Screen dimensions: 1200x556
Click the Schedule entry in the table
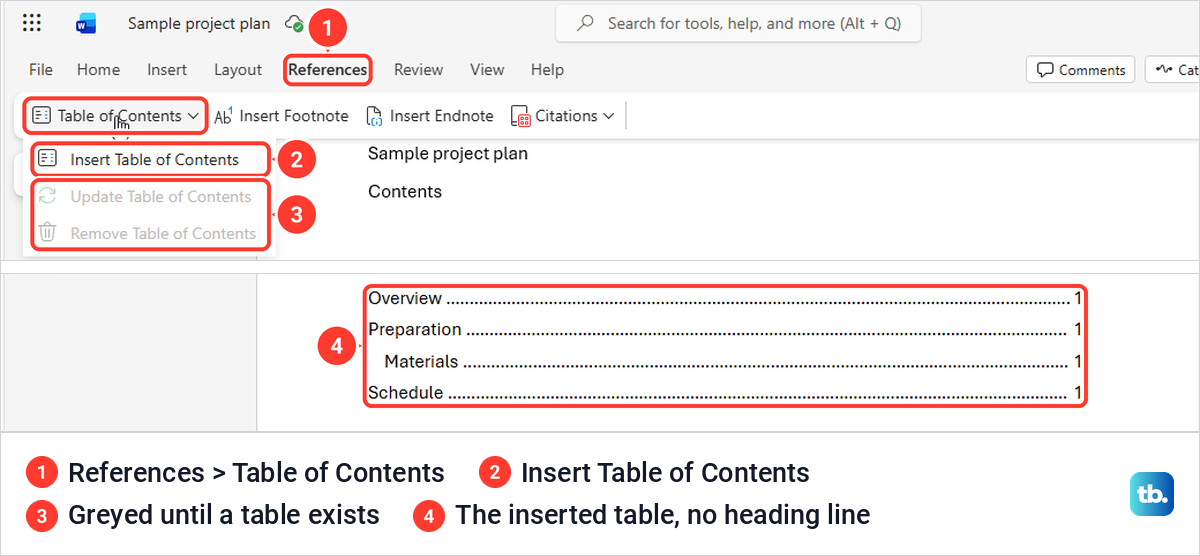(x=725, y=393)
